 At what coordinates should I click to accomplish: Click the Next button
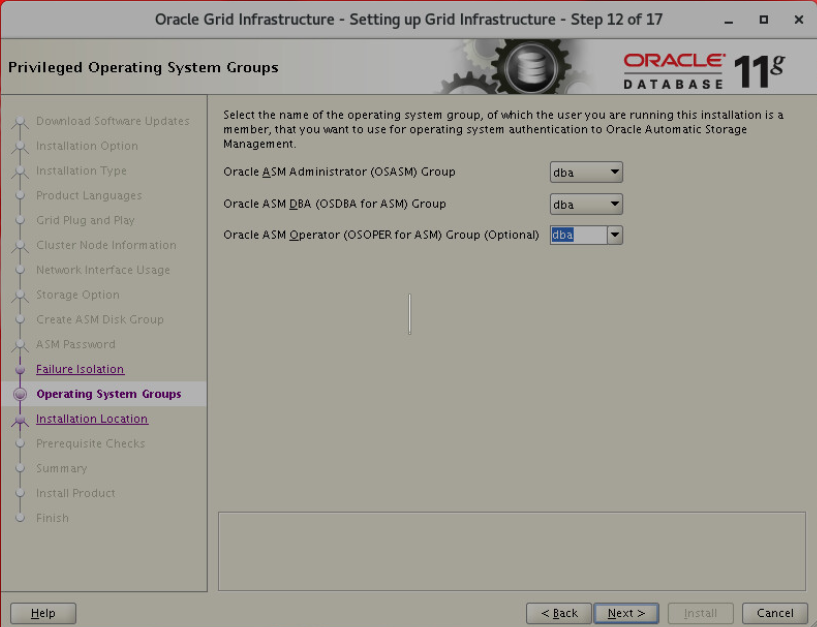tap(626, 613)
